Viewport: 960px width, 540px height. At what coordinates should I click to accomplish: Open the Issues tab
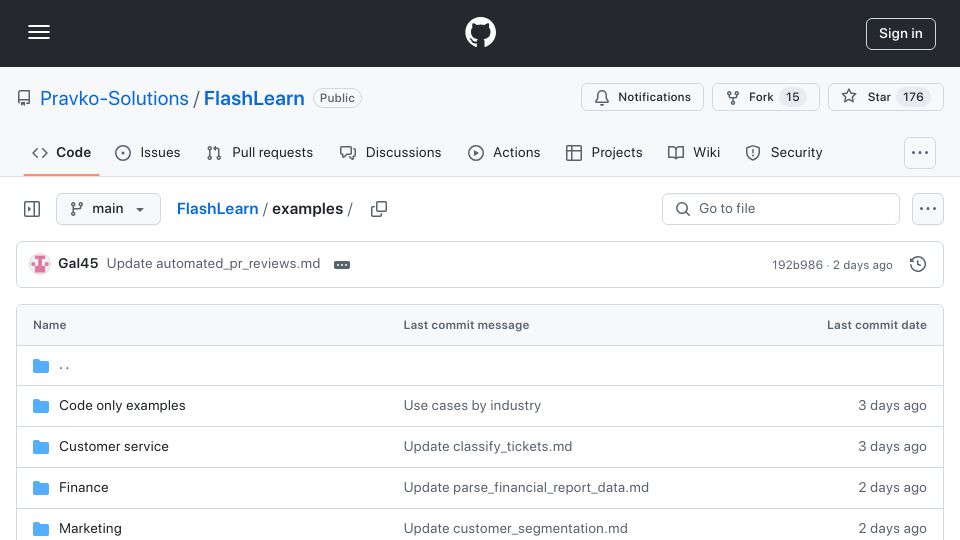[148, 152]
